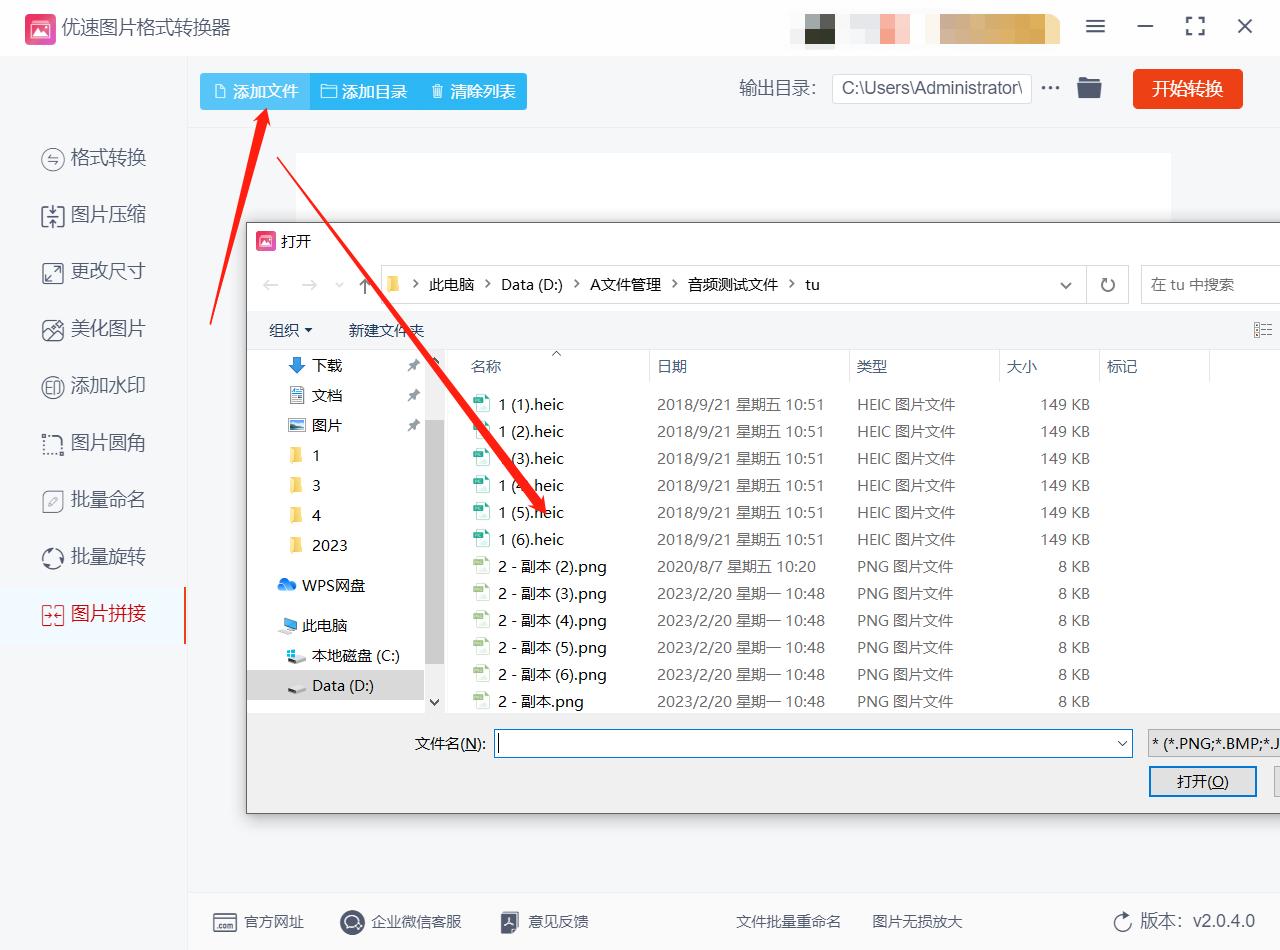Open the 格式转换 tool in the sidebar
Screen dimensions: 1280x950
click(x=110, y=158)
